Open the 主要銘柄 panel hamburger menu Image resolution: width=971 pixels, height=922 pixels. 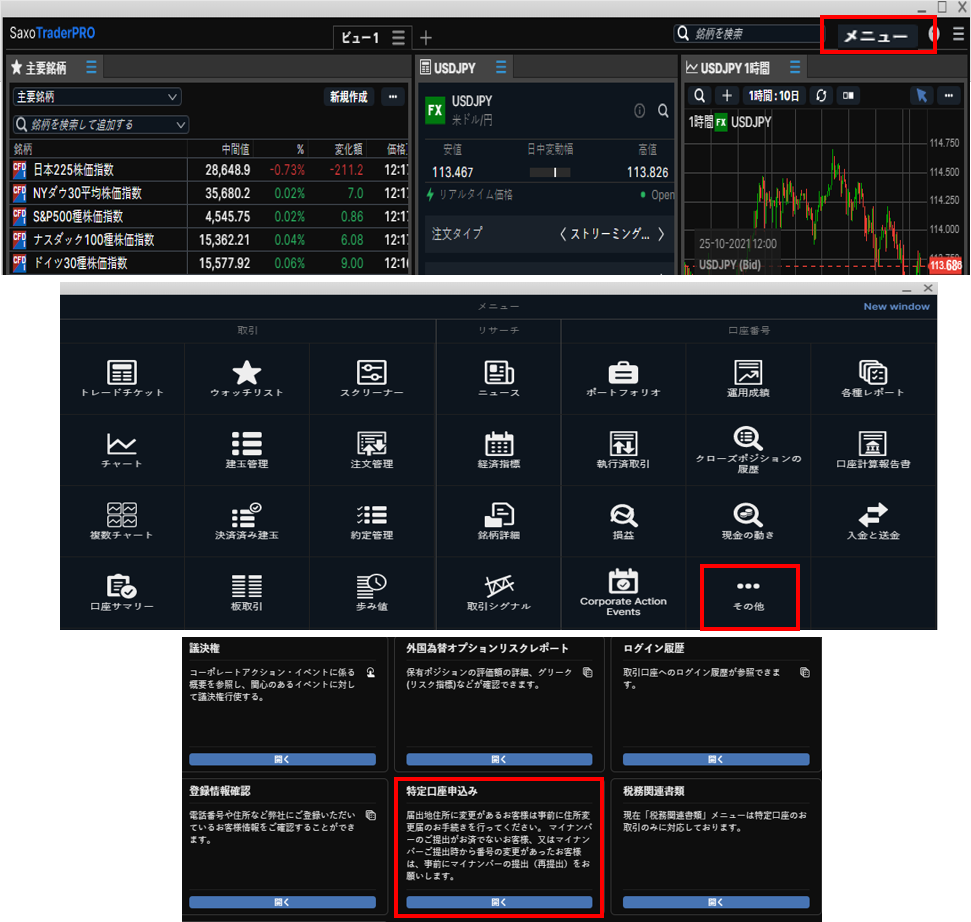pyautogui.click(x=91, y=67)
